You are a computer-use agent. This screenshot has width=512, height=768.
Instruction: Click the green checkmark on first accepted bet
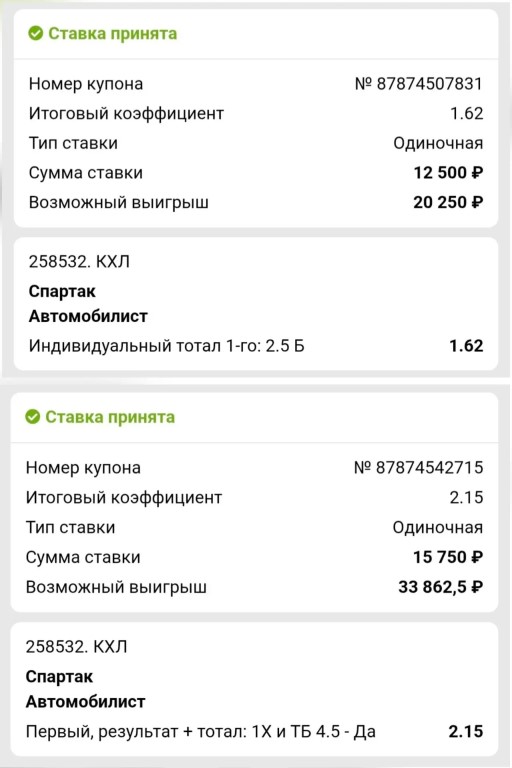[35, 33]
